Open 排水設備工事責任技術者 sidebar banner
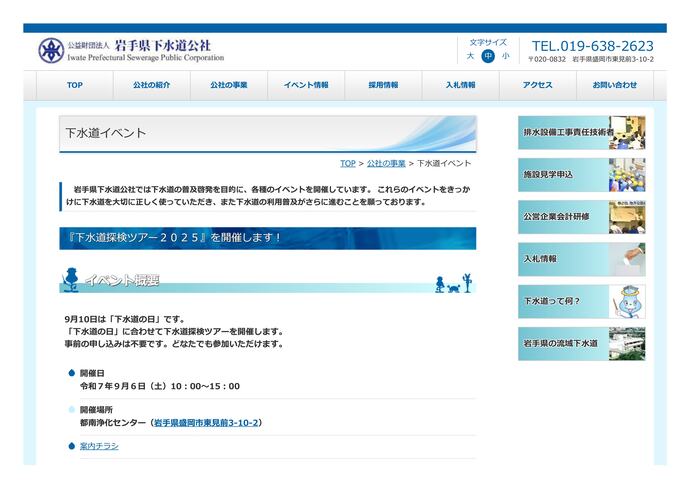690x488 pixels. [x=581, y=132]
